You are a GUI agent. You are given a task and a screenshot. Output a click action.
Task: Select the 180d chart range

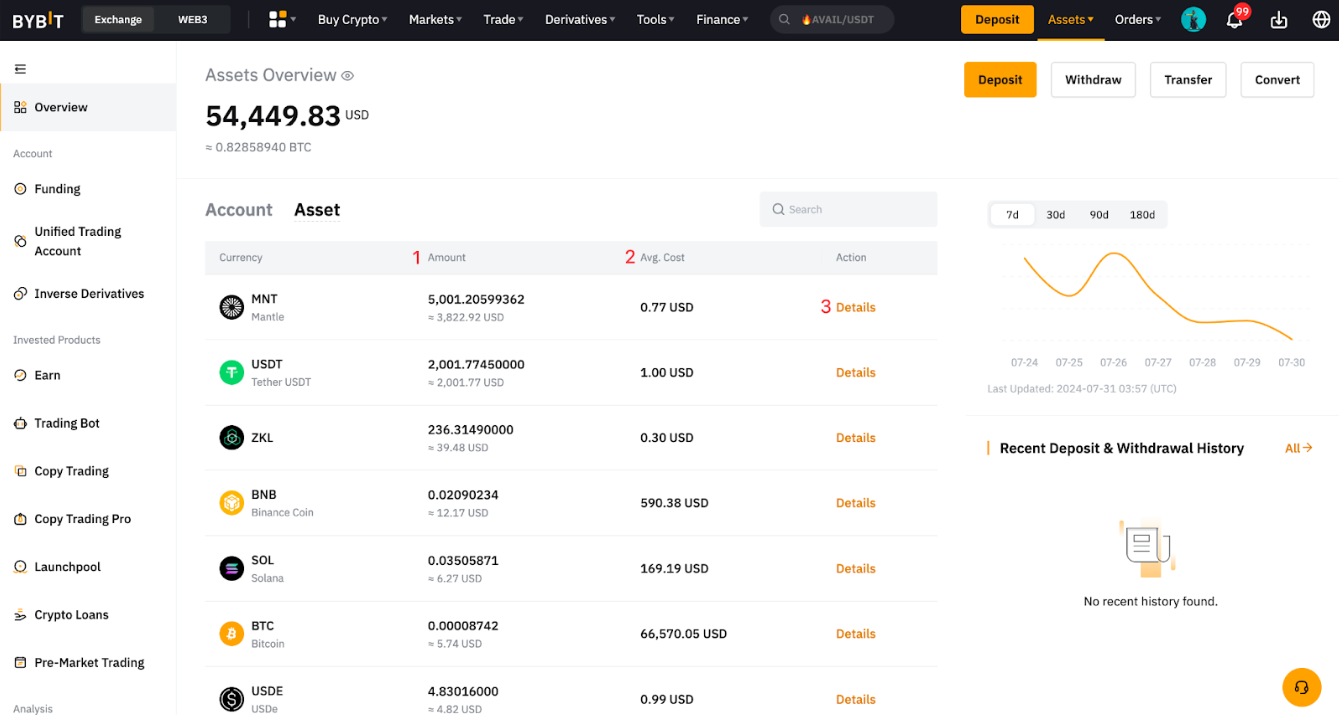pyautogui.click(x=1142, y=215)
